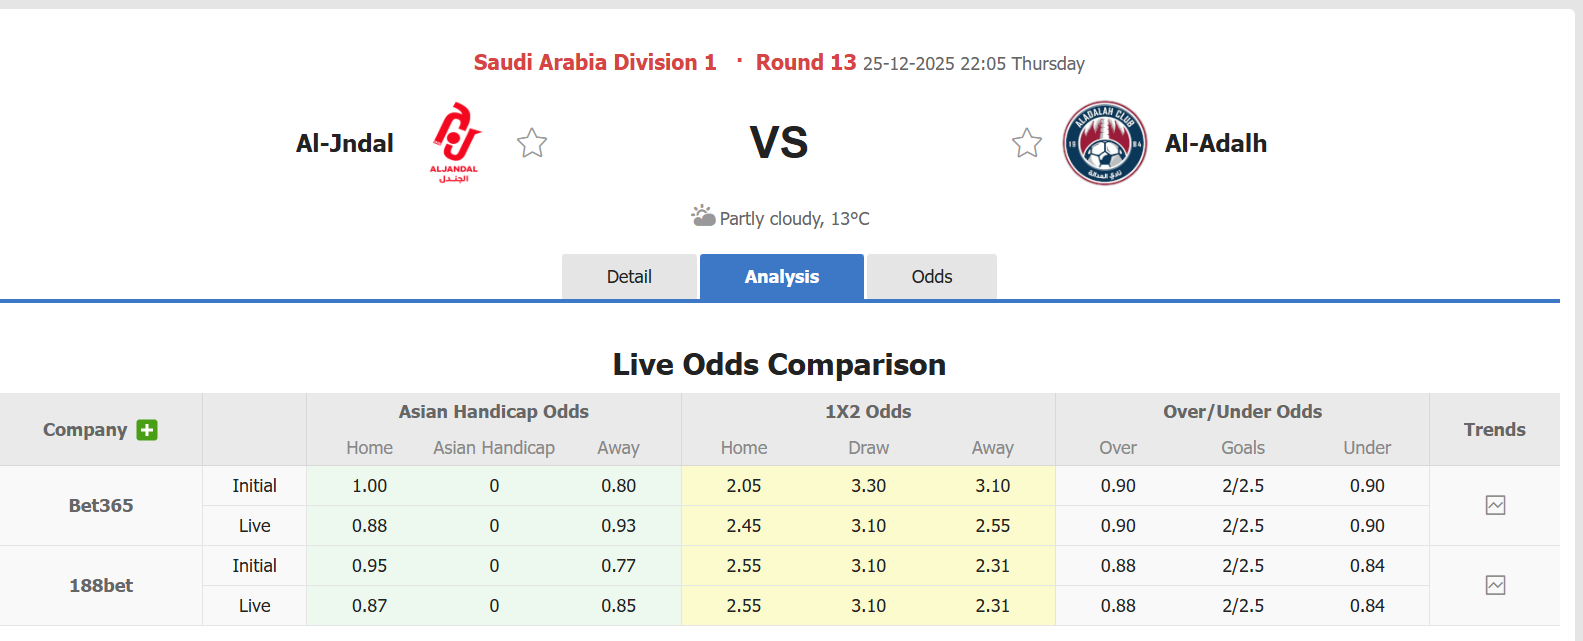The height and width of the screenshot is (641, 1583).
Task: Toggle favorite star for Al-Jndal
Action: point(531,143)
